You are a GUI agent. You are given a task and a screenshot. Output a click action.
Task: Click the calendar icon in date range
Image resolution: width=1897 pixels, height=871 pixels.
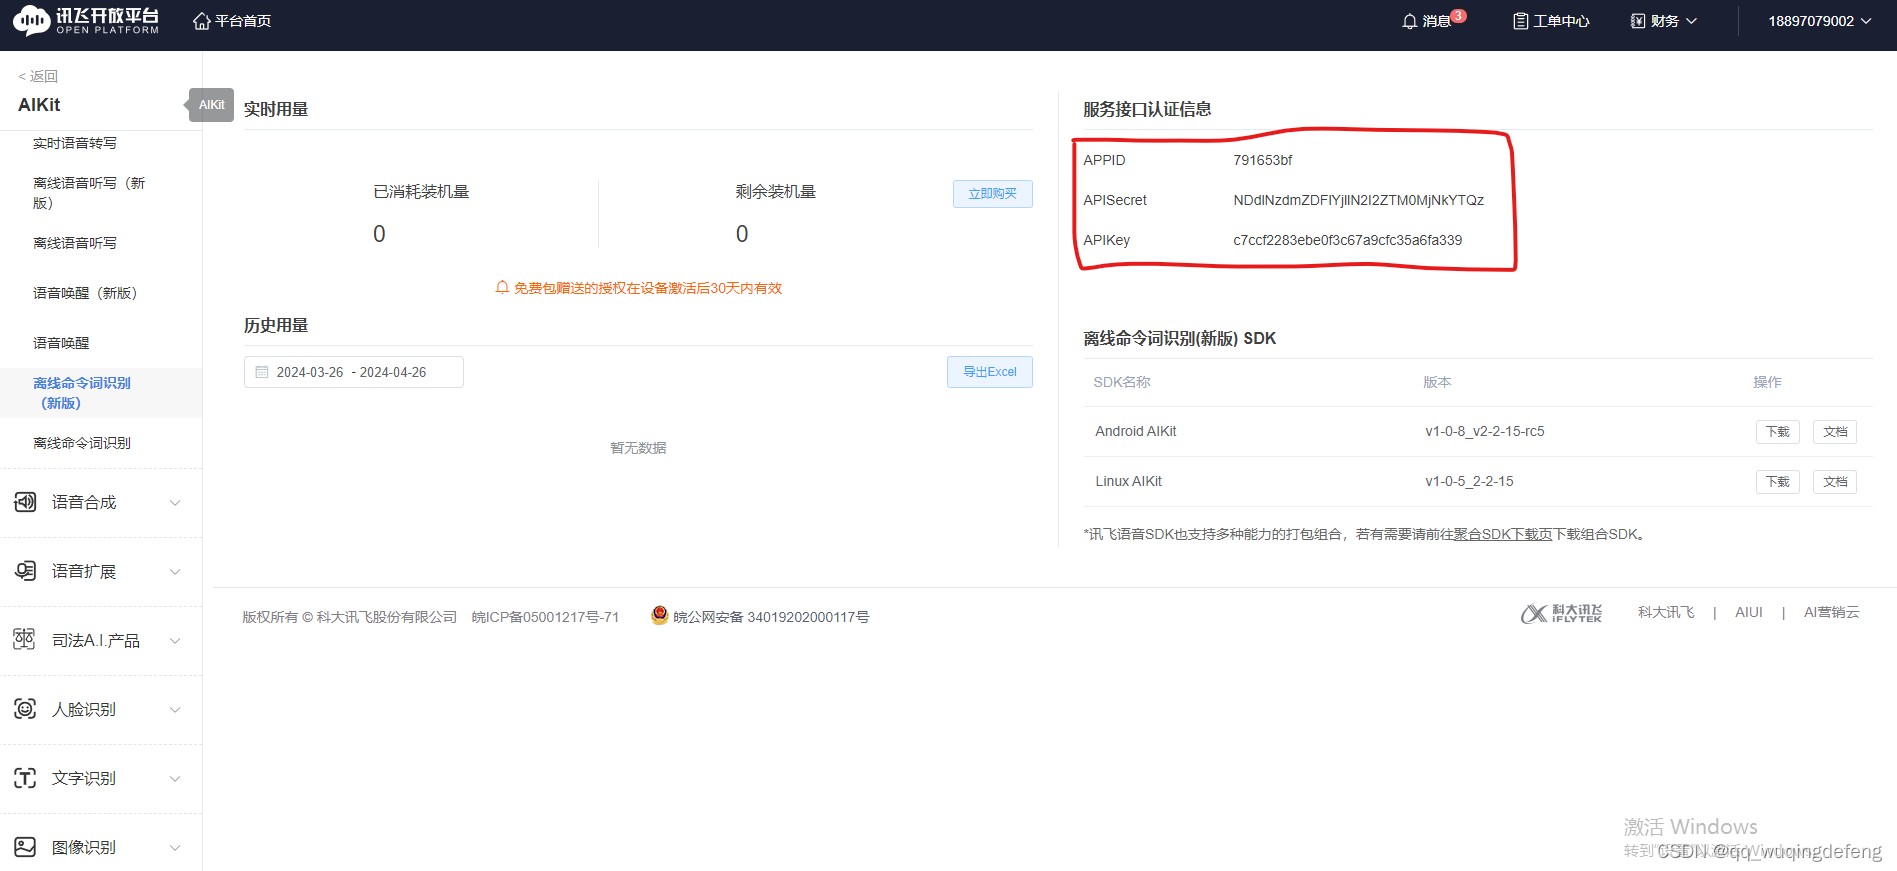click(x=262, y=372)
